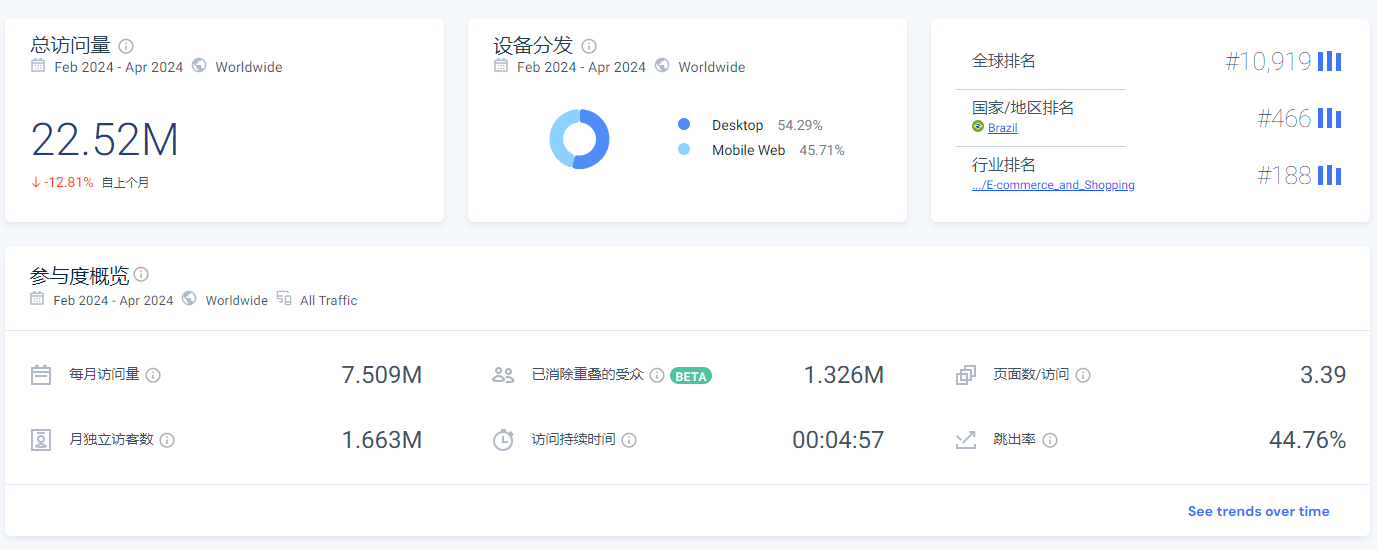
Task: Click info icon beside 页面数/访问
Action: pyautogui.click(x=1083, y=375)
